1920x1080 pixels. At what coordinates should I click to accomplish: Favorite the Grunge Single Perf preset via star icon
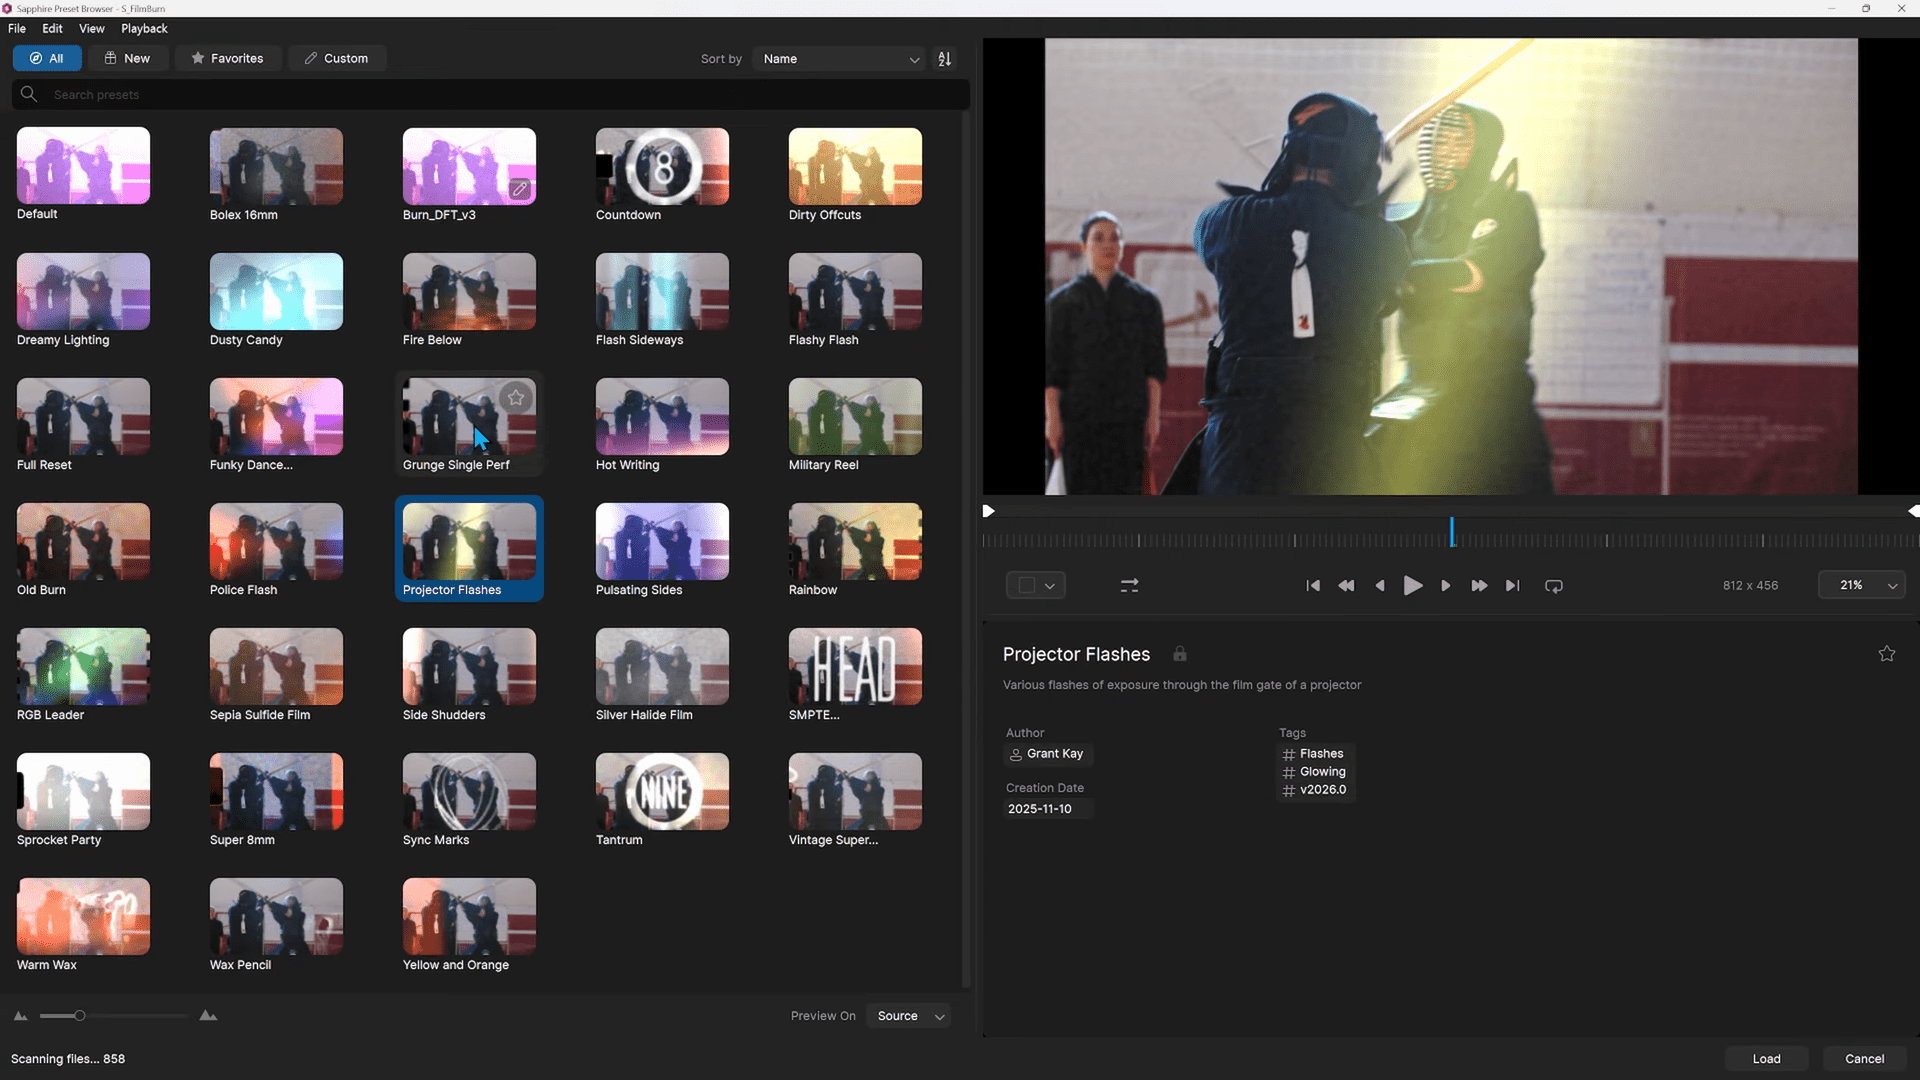515,398
